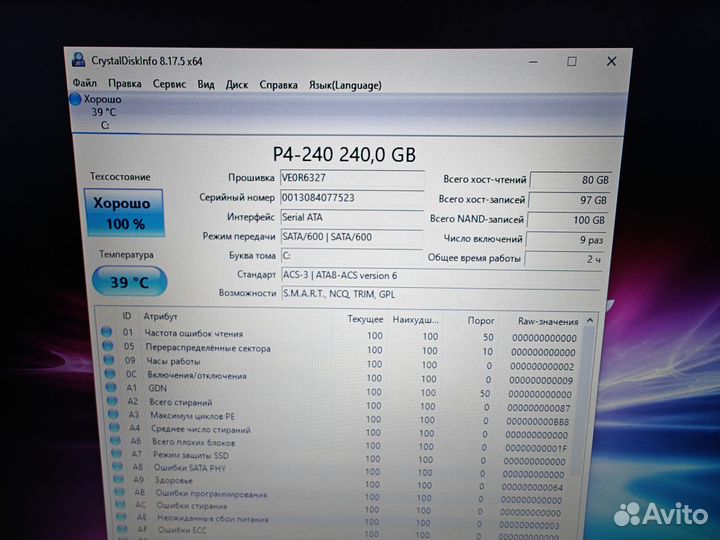Open the Справка menu
The width and height of the screenshot is (720, 540).
(278, 85)
